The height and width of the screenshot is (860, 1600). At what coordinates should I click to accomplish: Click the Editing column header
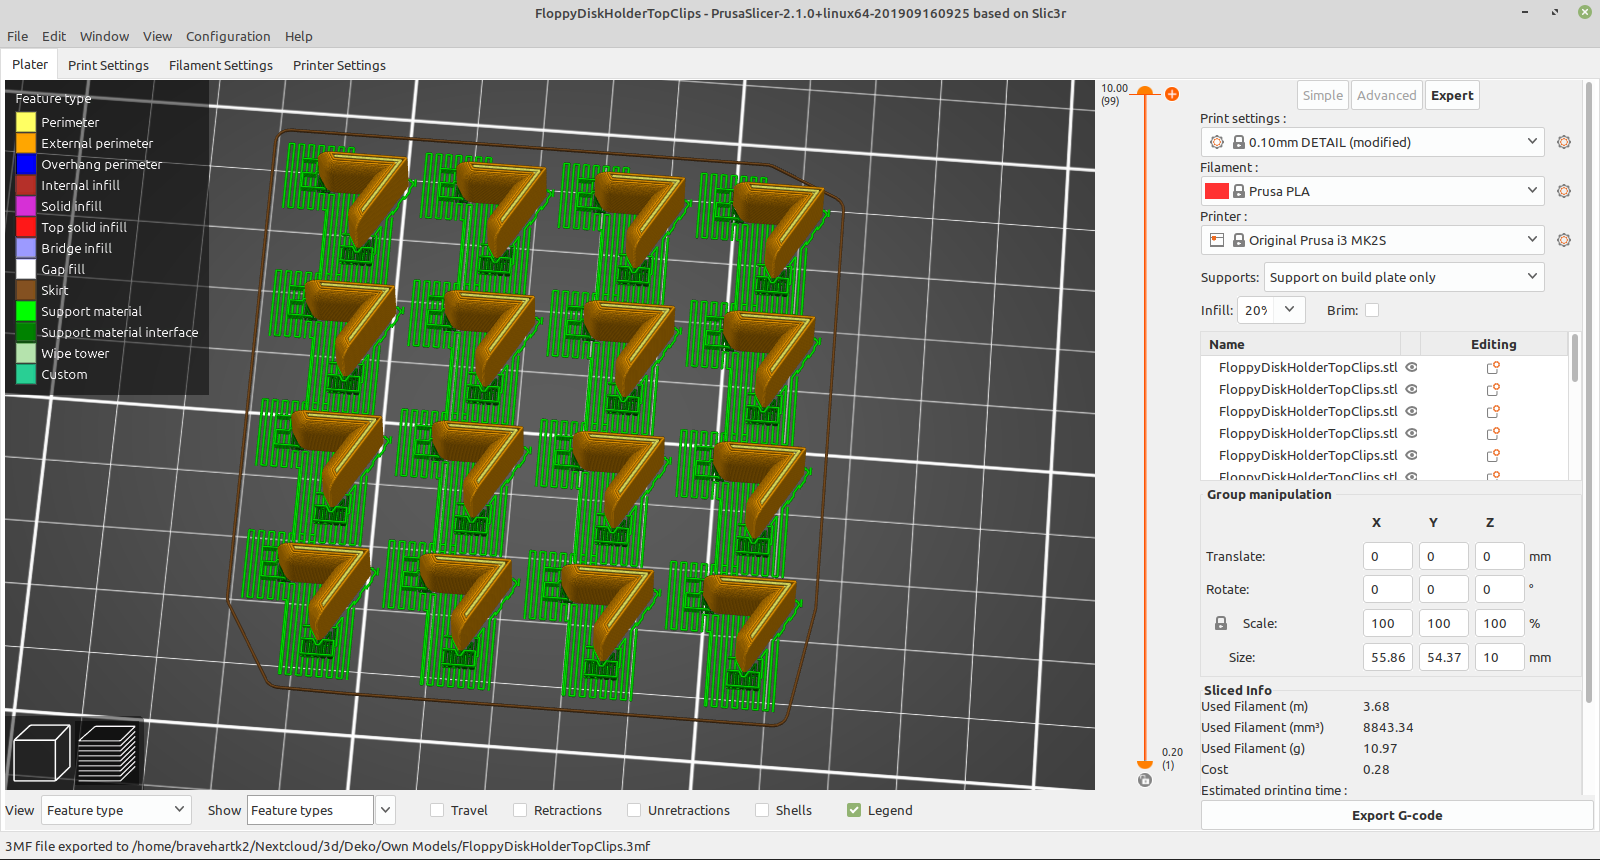click(1493, 344)
